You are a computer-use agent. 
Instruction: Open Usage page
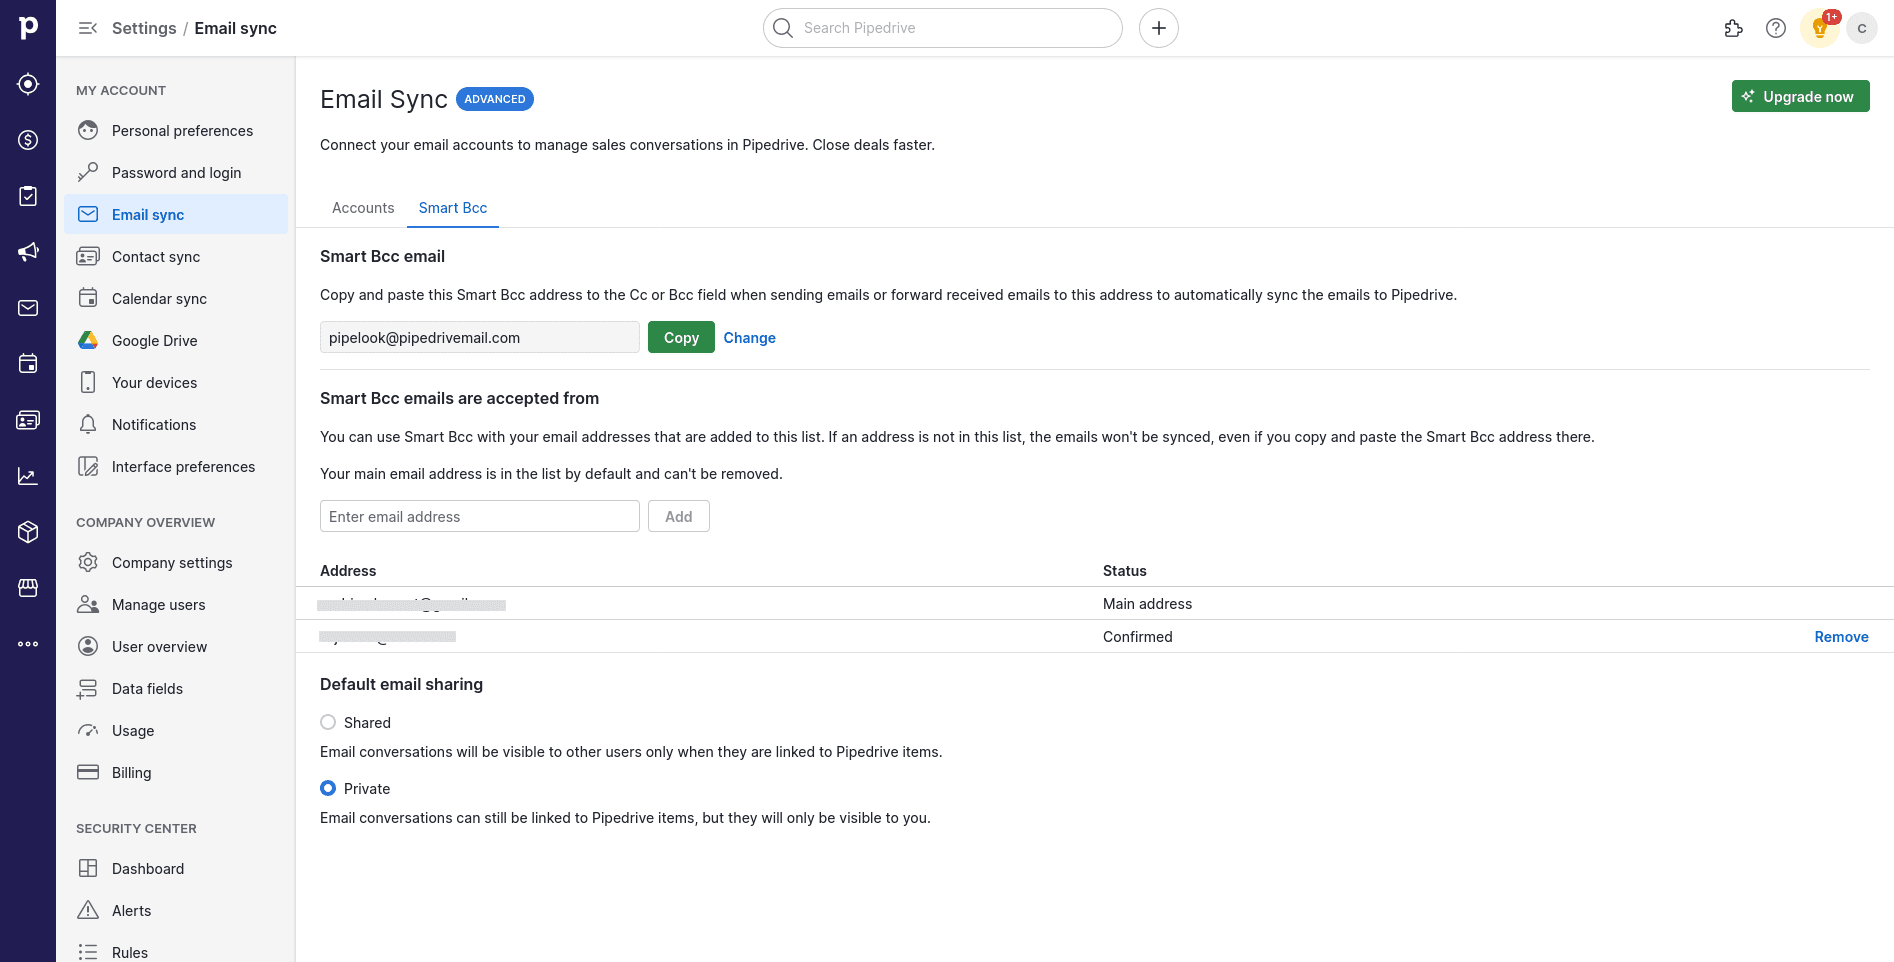(x=176, y=731)
